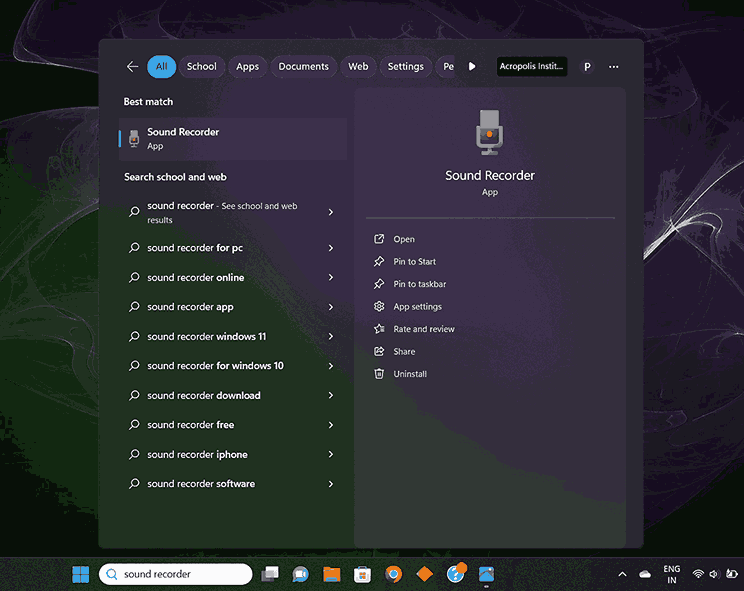Screen dimensions: 744x591
Task: Open the Documents filter tab
Action: pyautogui.click(x=303, y=66)
